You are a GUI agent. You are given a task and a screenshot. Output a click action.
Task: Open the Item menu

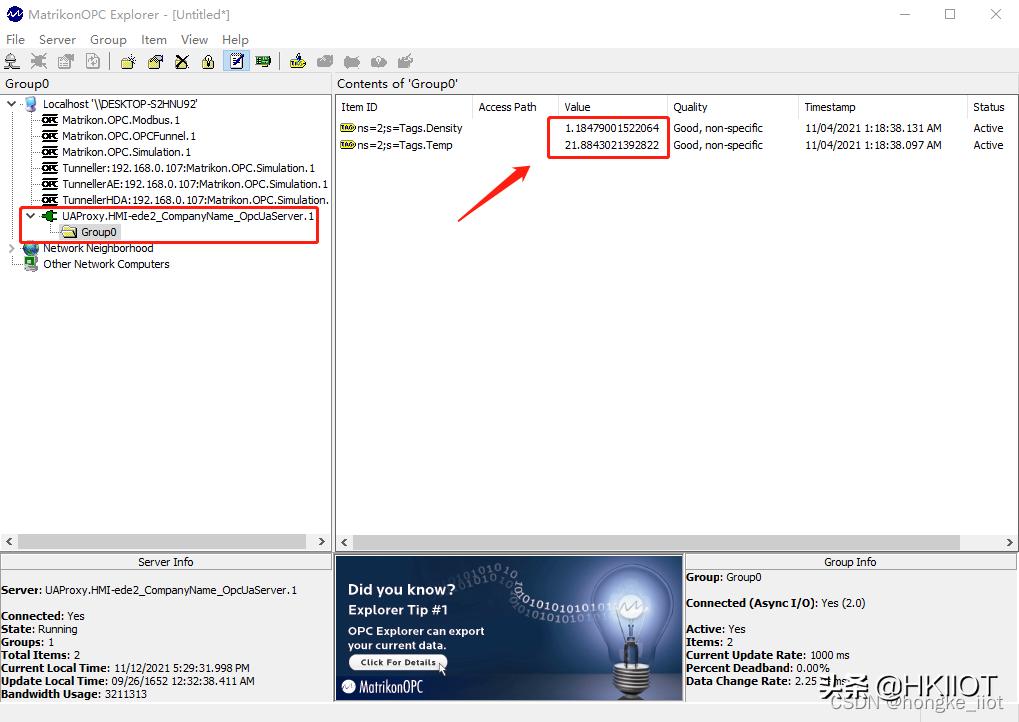tap(153, 40)
